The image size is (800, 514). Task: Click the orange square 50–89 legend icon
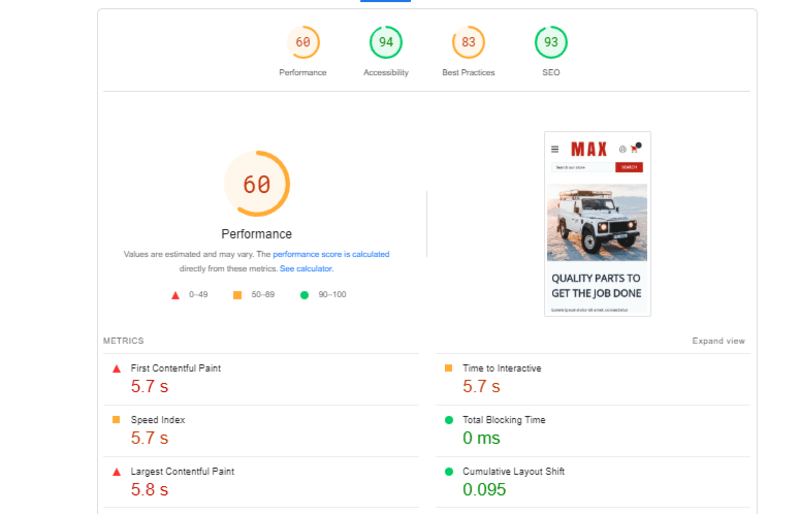(x=237, y=295)
